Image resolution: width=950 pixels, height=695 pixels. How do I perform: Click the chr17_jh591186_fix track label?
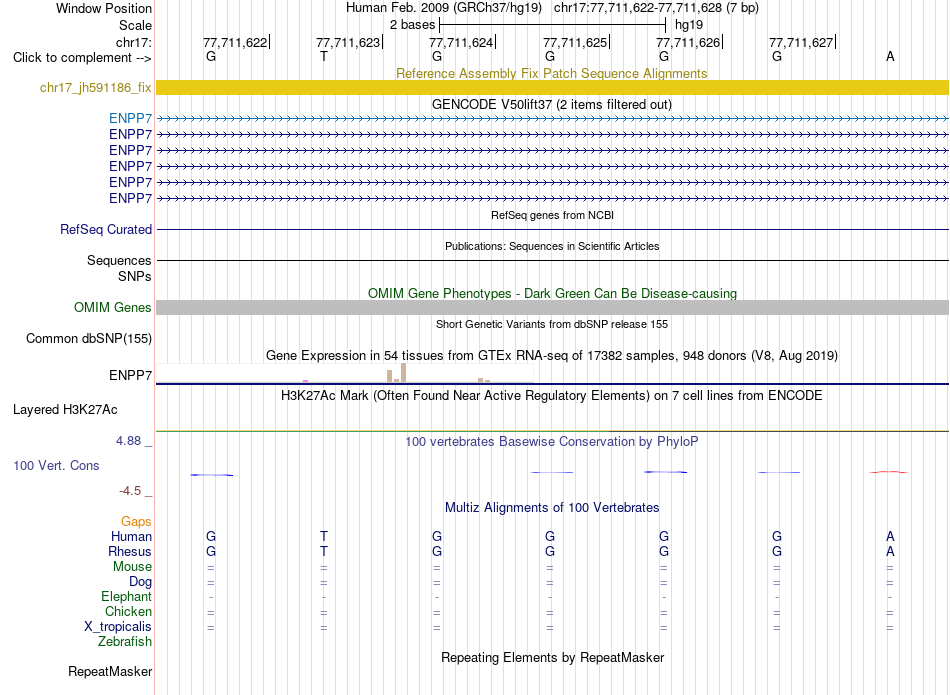(95, 87)
